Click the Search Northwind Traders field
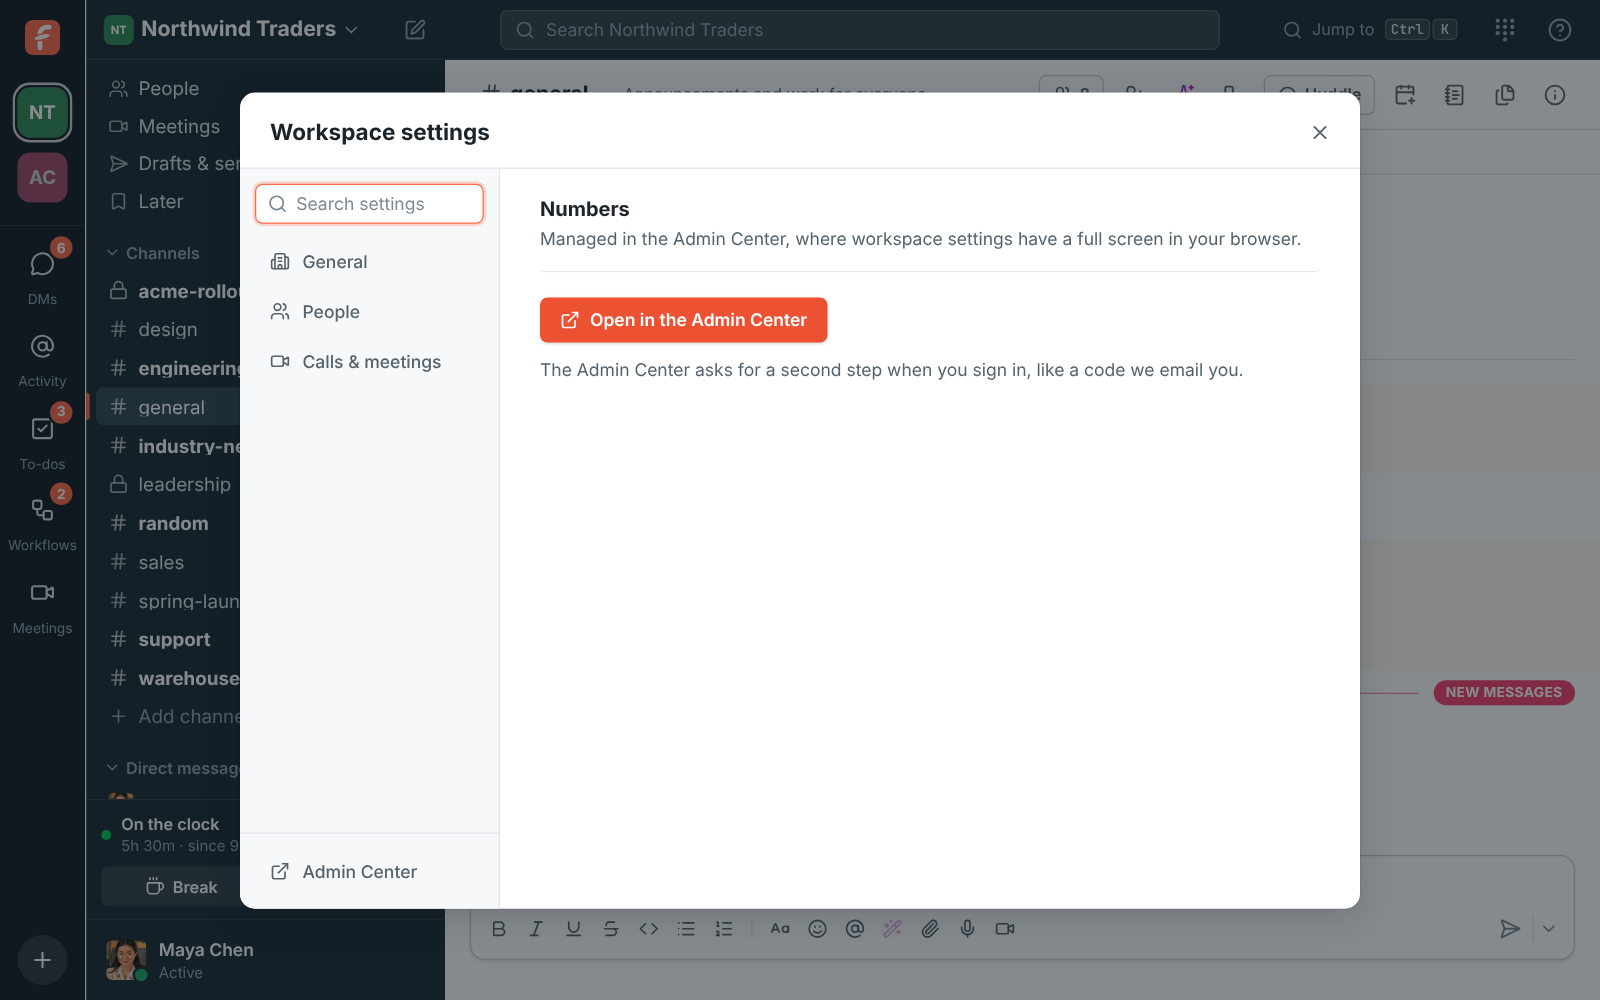Viewport: 1600px width, 1000px height. coord(860,30)
